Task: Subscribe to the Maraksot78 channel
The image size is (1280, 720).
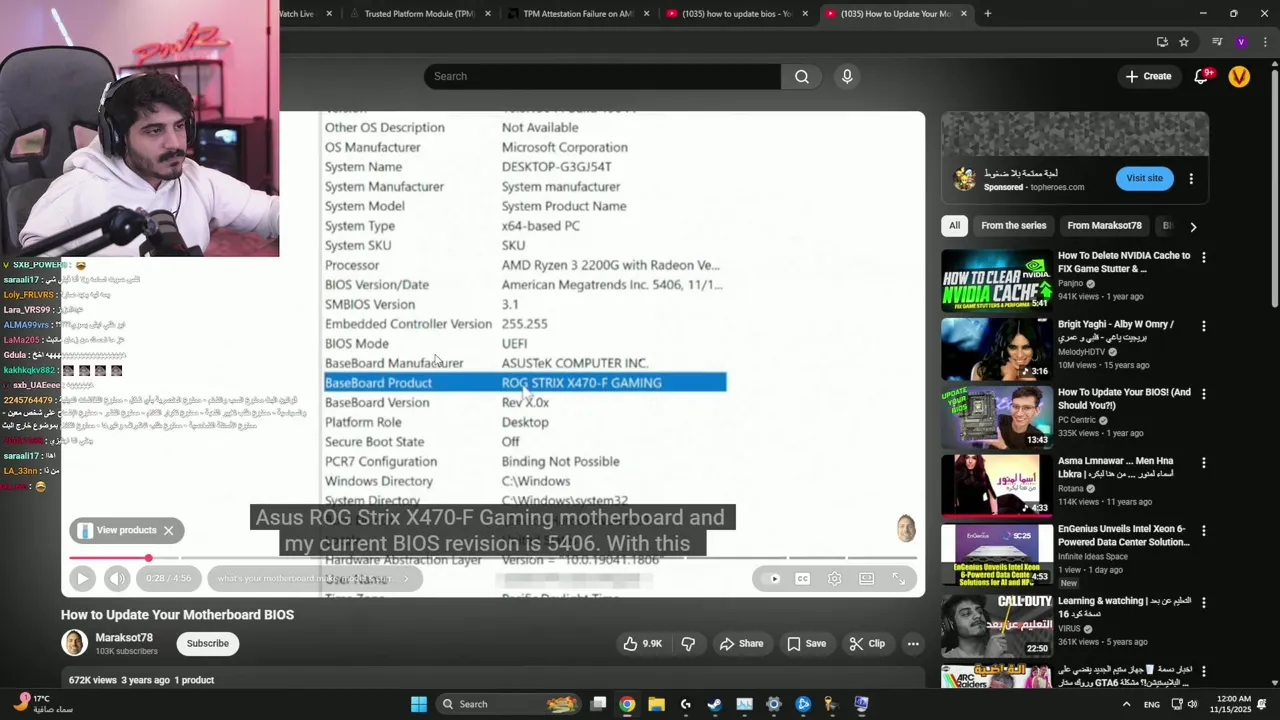Action: click(208, 643)
